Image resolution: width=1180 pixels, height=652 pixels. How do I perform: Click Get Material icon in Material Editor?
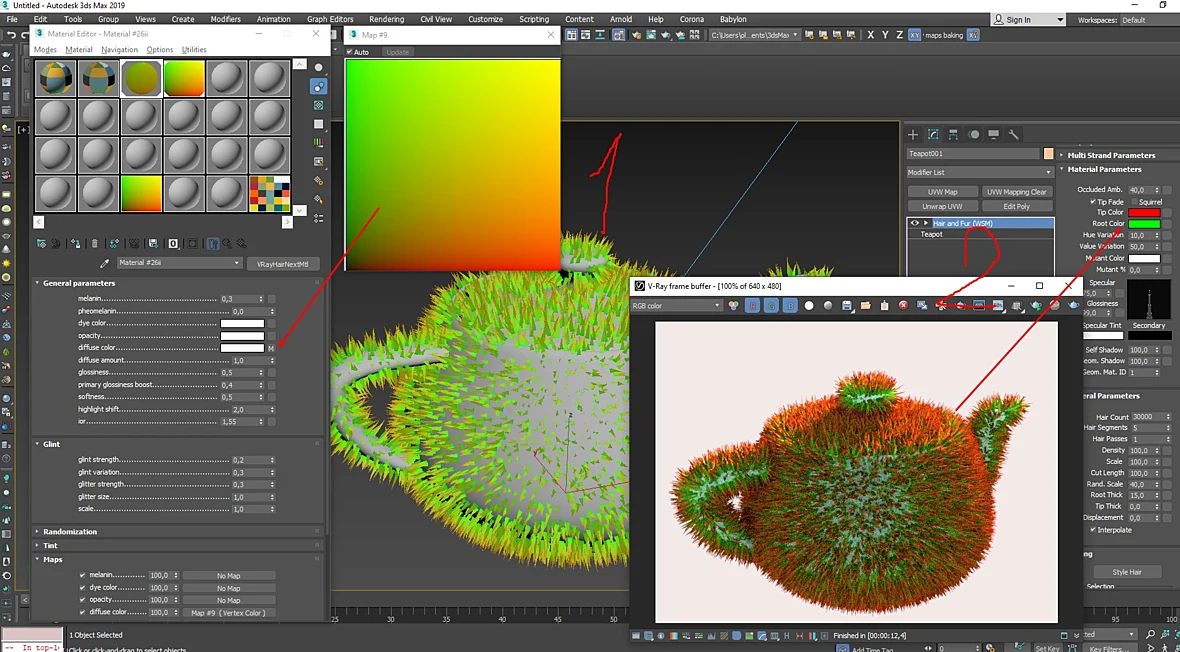(x=41, y=243)
